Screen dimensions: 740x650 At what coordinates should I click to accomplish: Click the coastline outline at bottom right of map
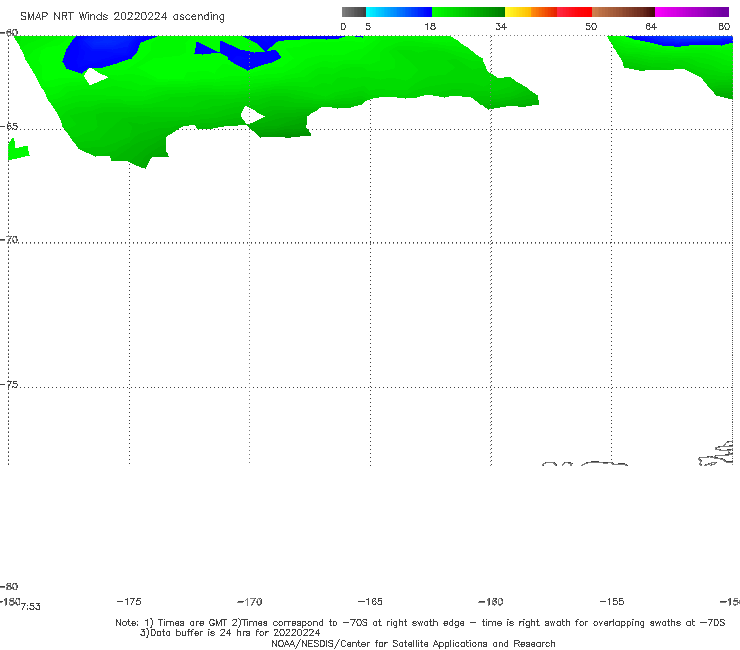[716, 454]
